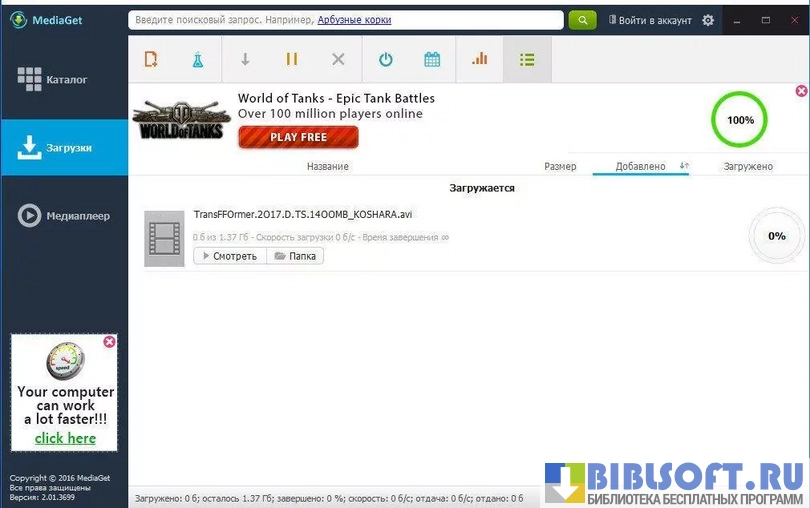Open settings via the gear icon
The height and width of the screenshot is (508, 810).
(x=708, y=20)
